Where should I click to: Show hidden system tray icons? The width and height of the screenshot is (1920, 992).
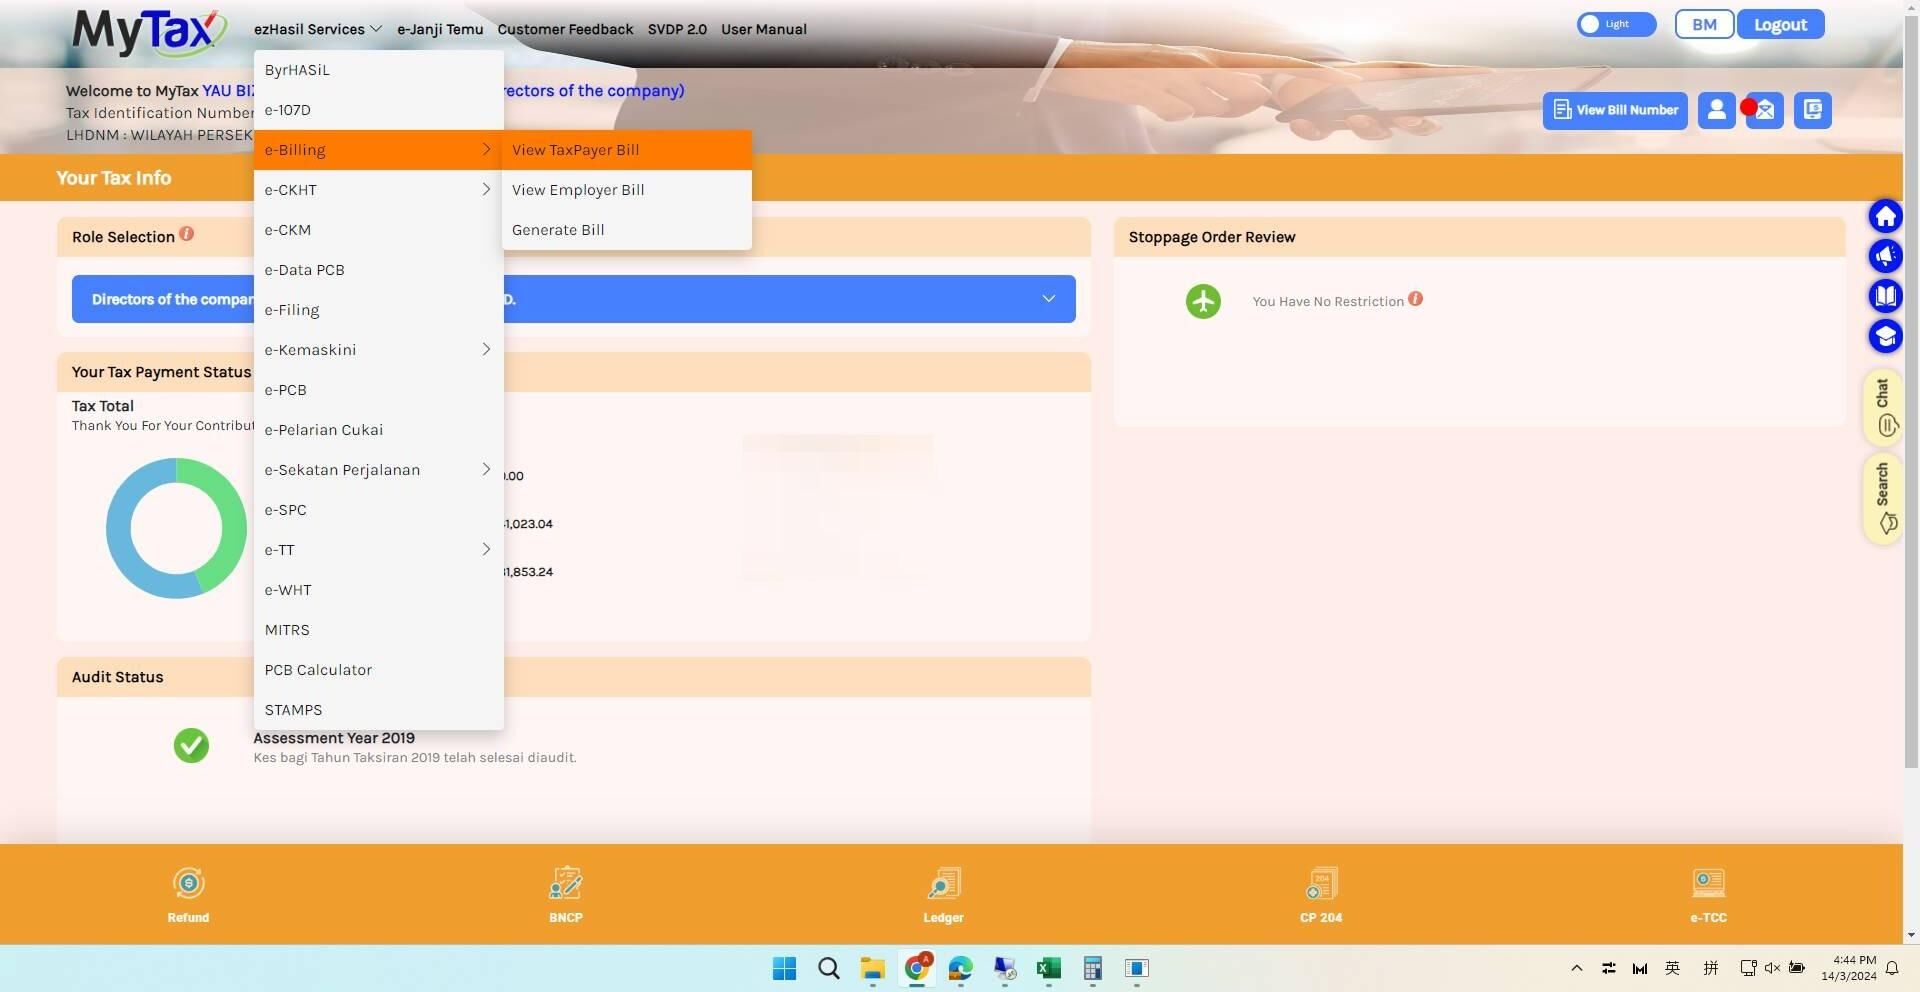(1576, 968)
